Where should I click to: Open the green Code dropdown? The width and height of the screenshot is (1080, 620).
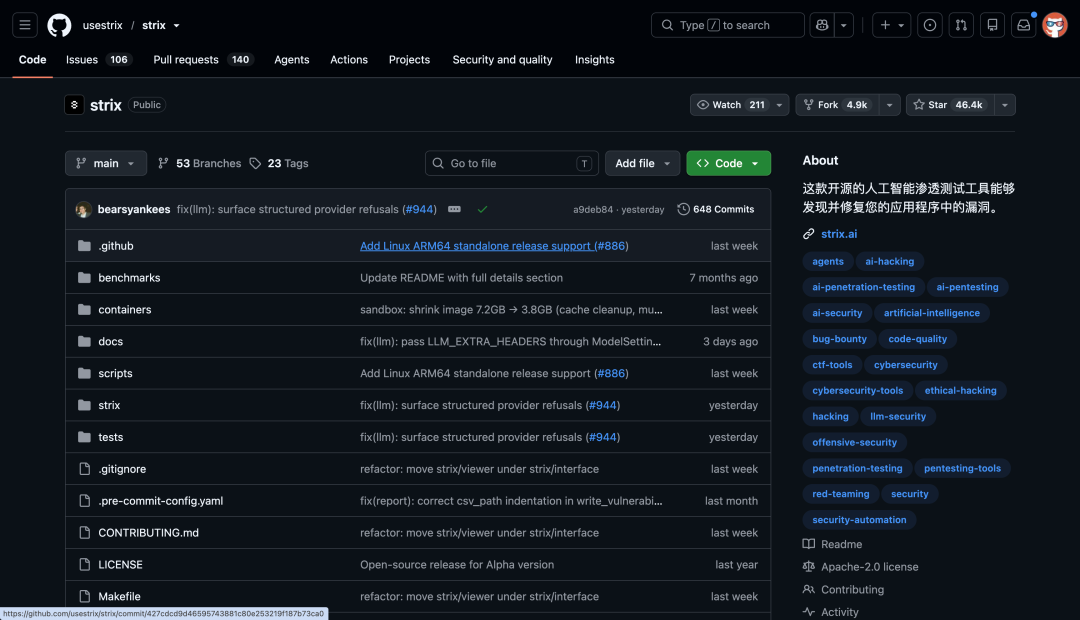click(x=729, y=163)
